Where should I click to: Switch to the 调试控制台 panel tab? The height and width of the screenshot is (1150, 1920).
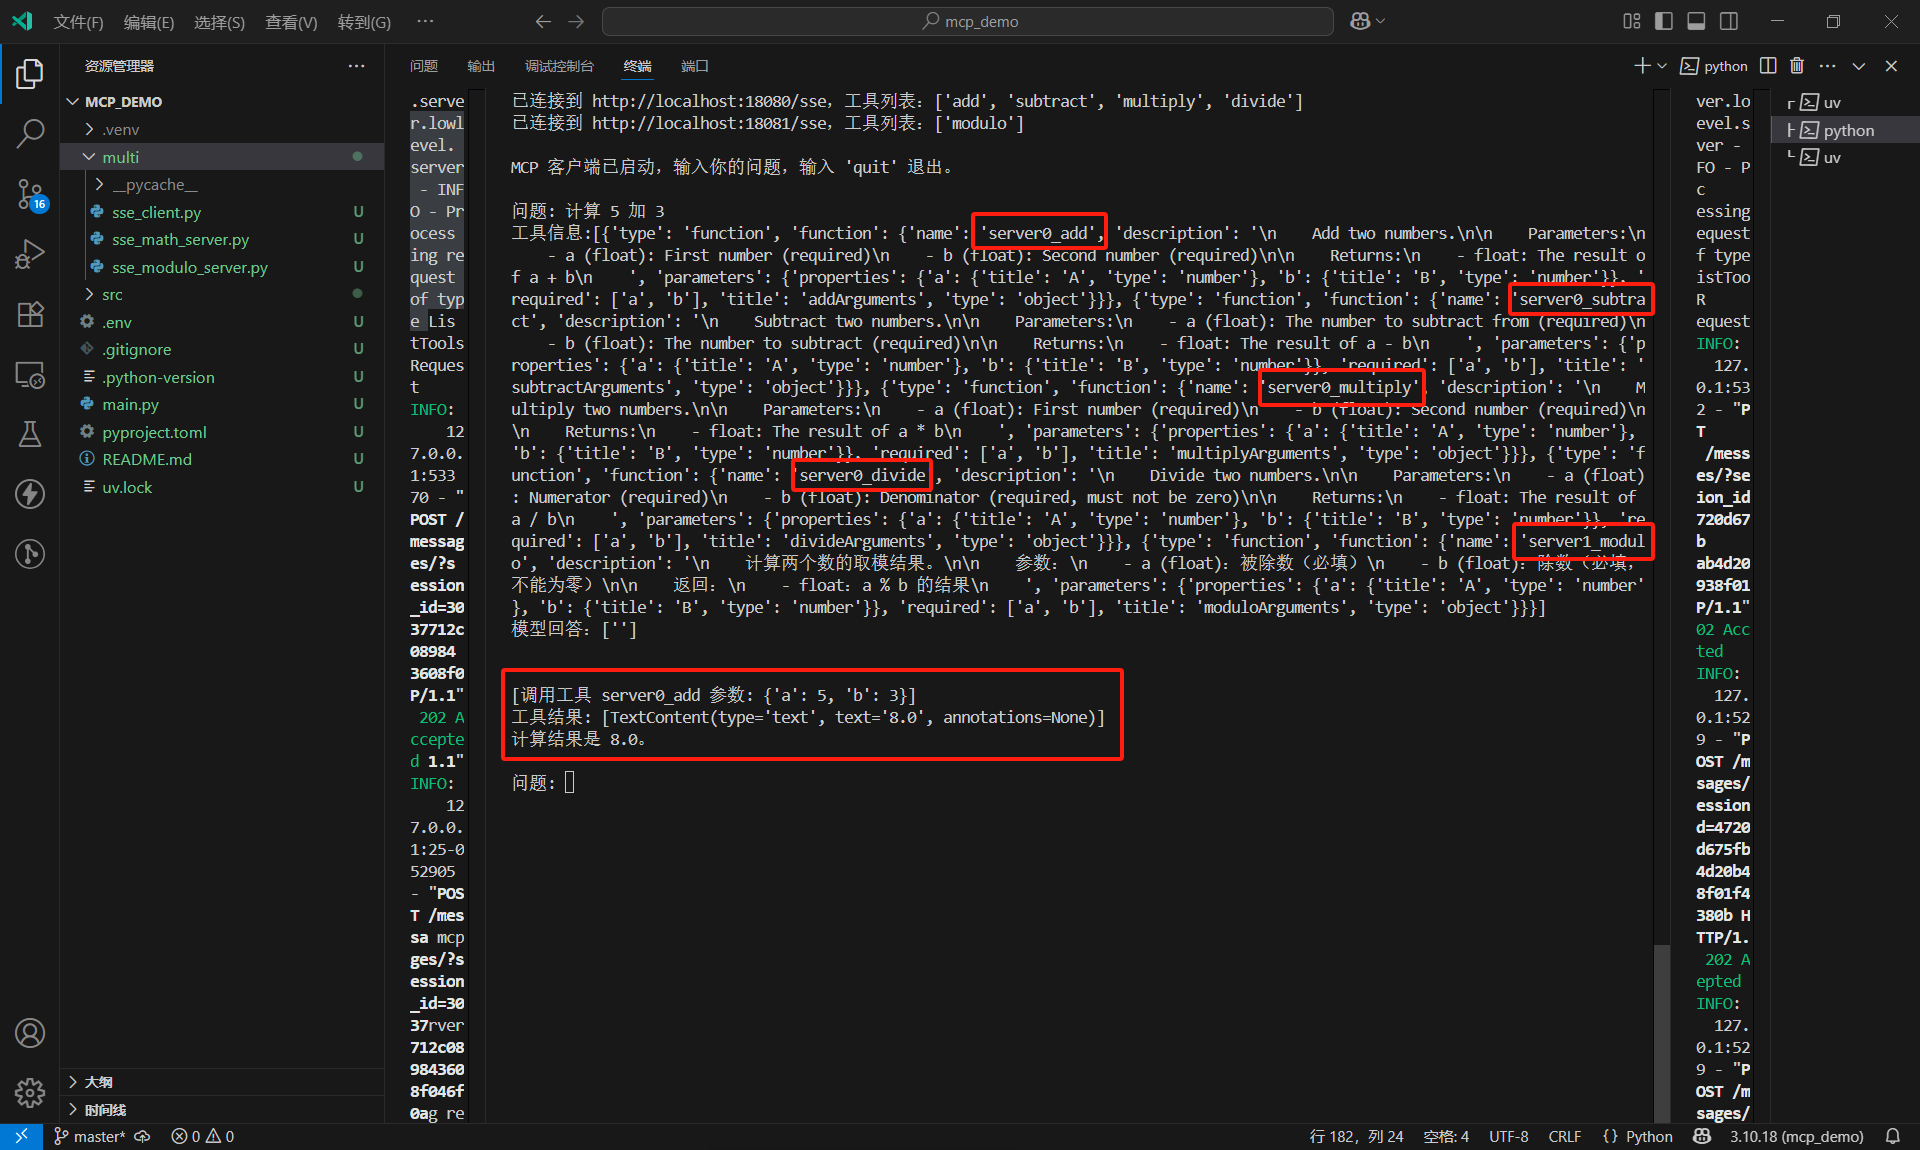pos(559,66)
